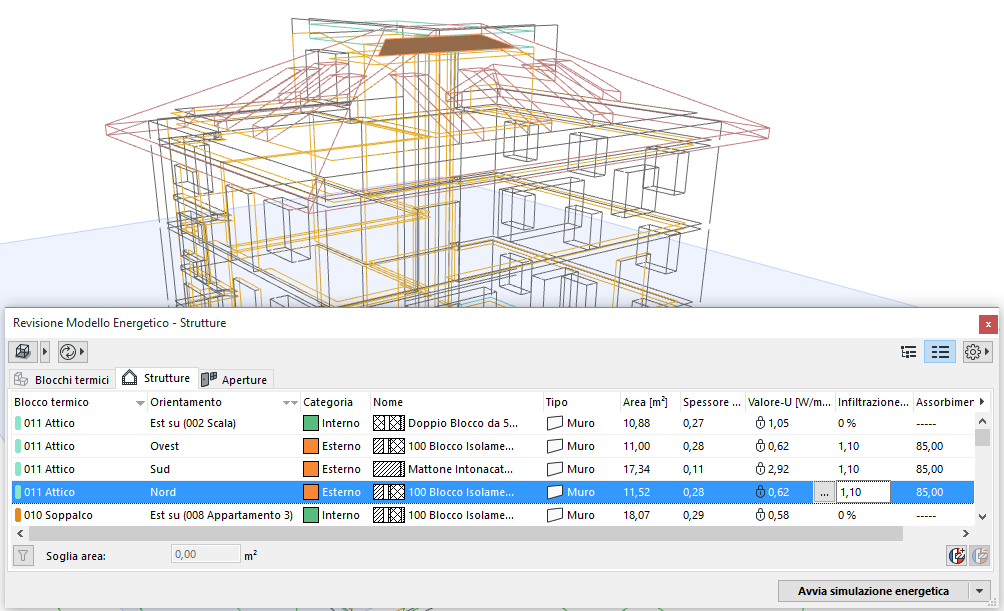Click Avvia simulazione energetica button

[873, 591]
